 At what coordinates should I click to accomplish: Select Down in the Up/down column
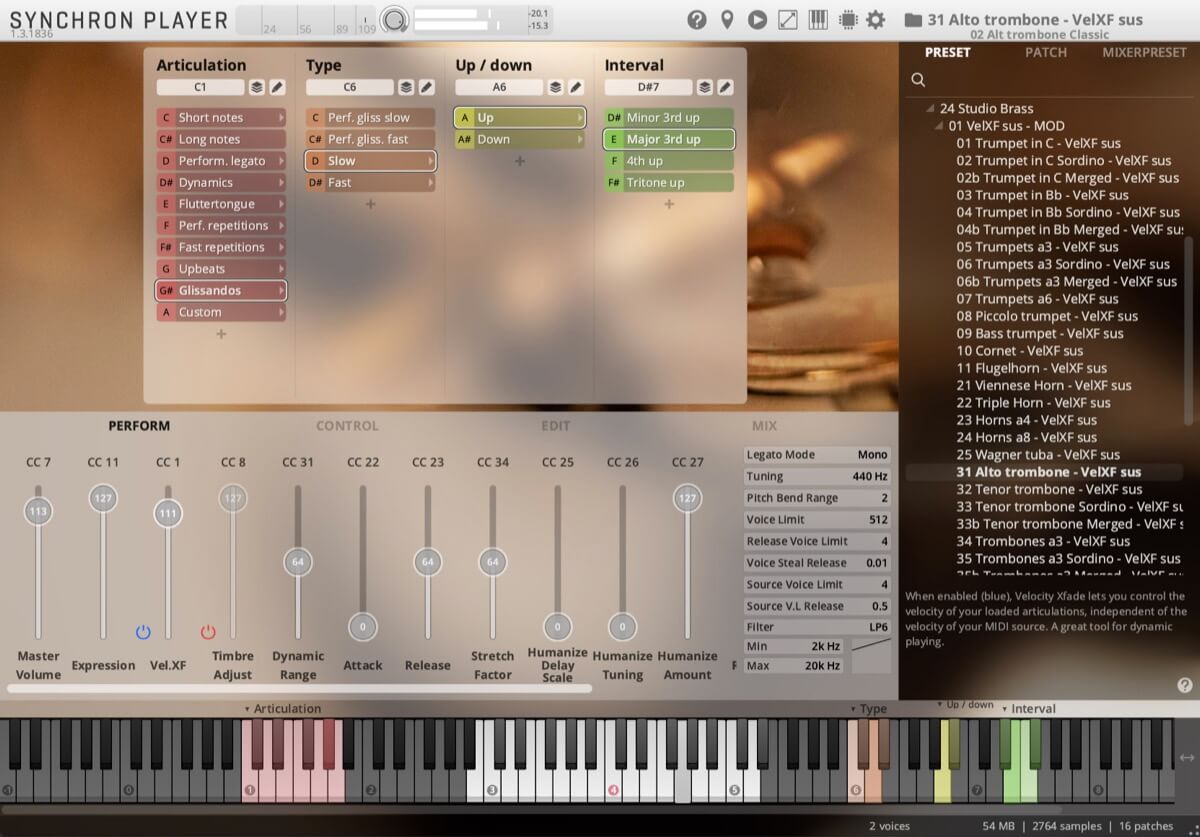point(518,139)
